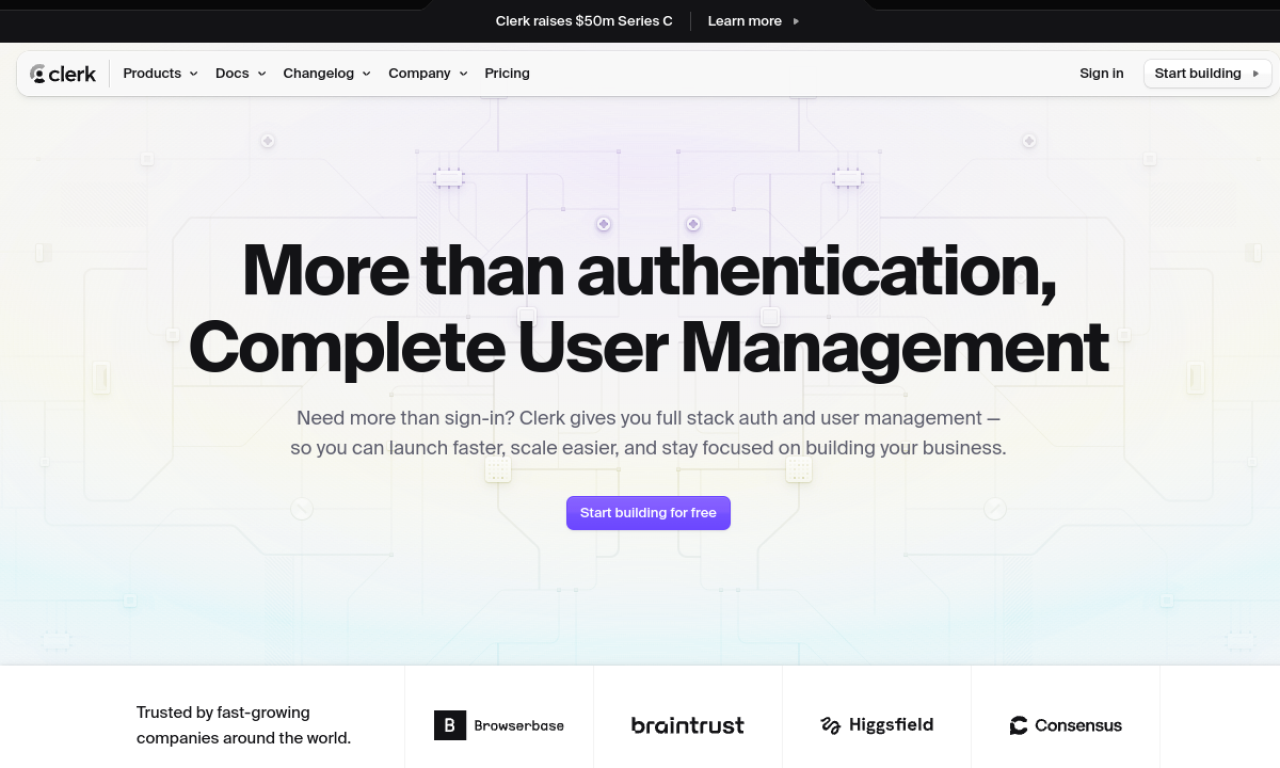The width and height of the screenshot is (1280, 768).
Task: Click the arrow icon beside "Learn more"
Action: [796, 21]
